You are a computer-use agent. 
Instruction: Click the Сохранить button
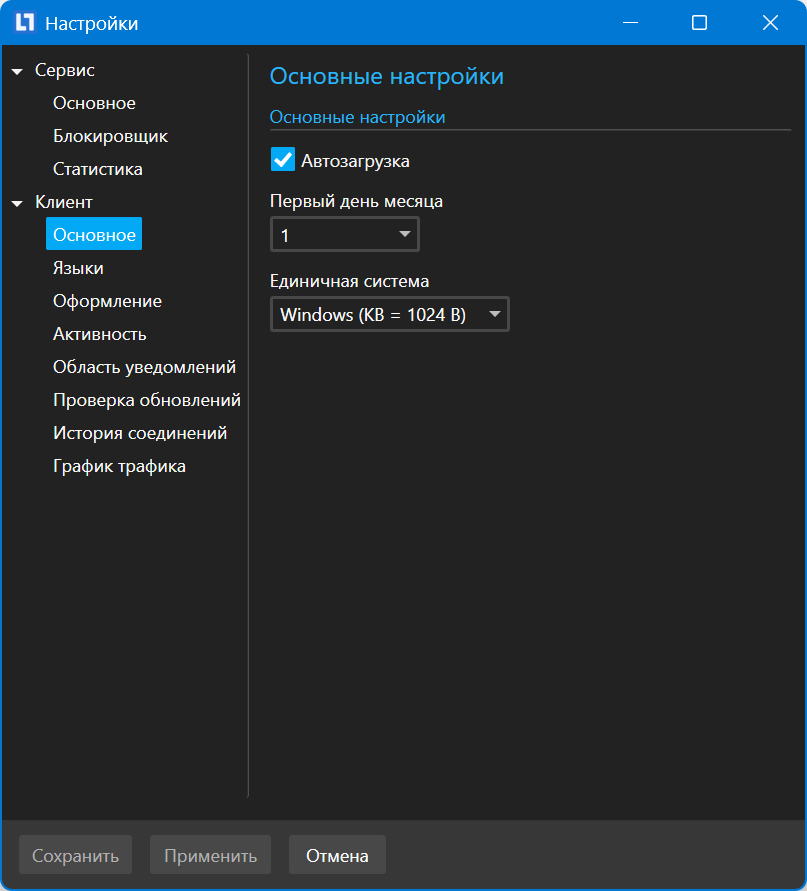75,856
